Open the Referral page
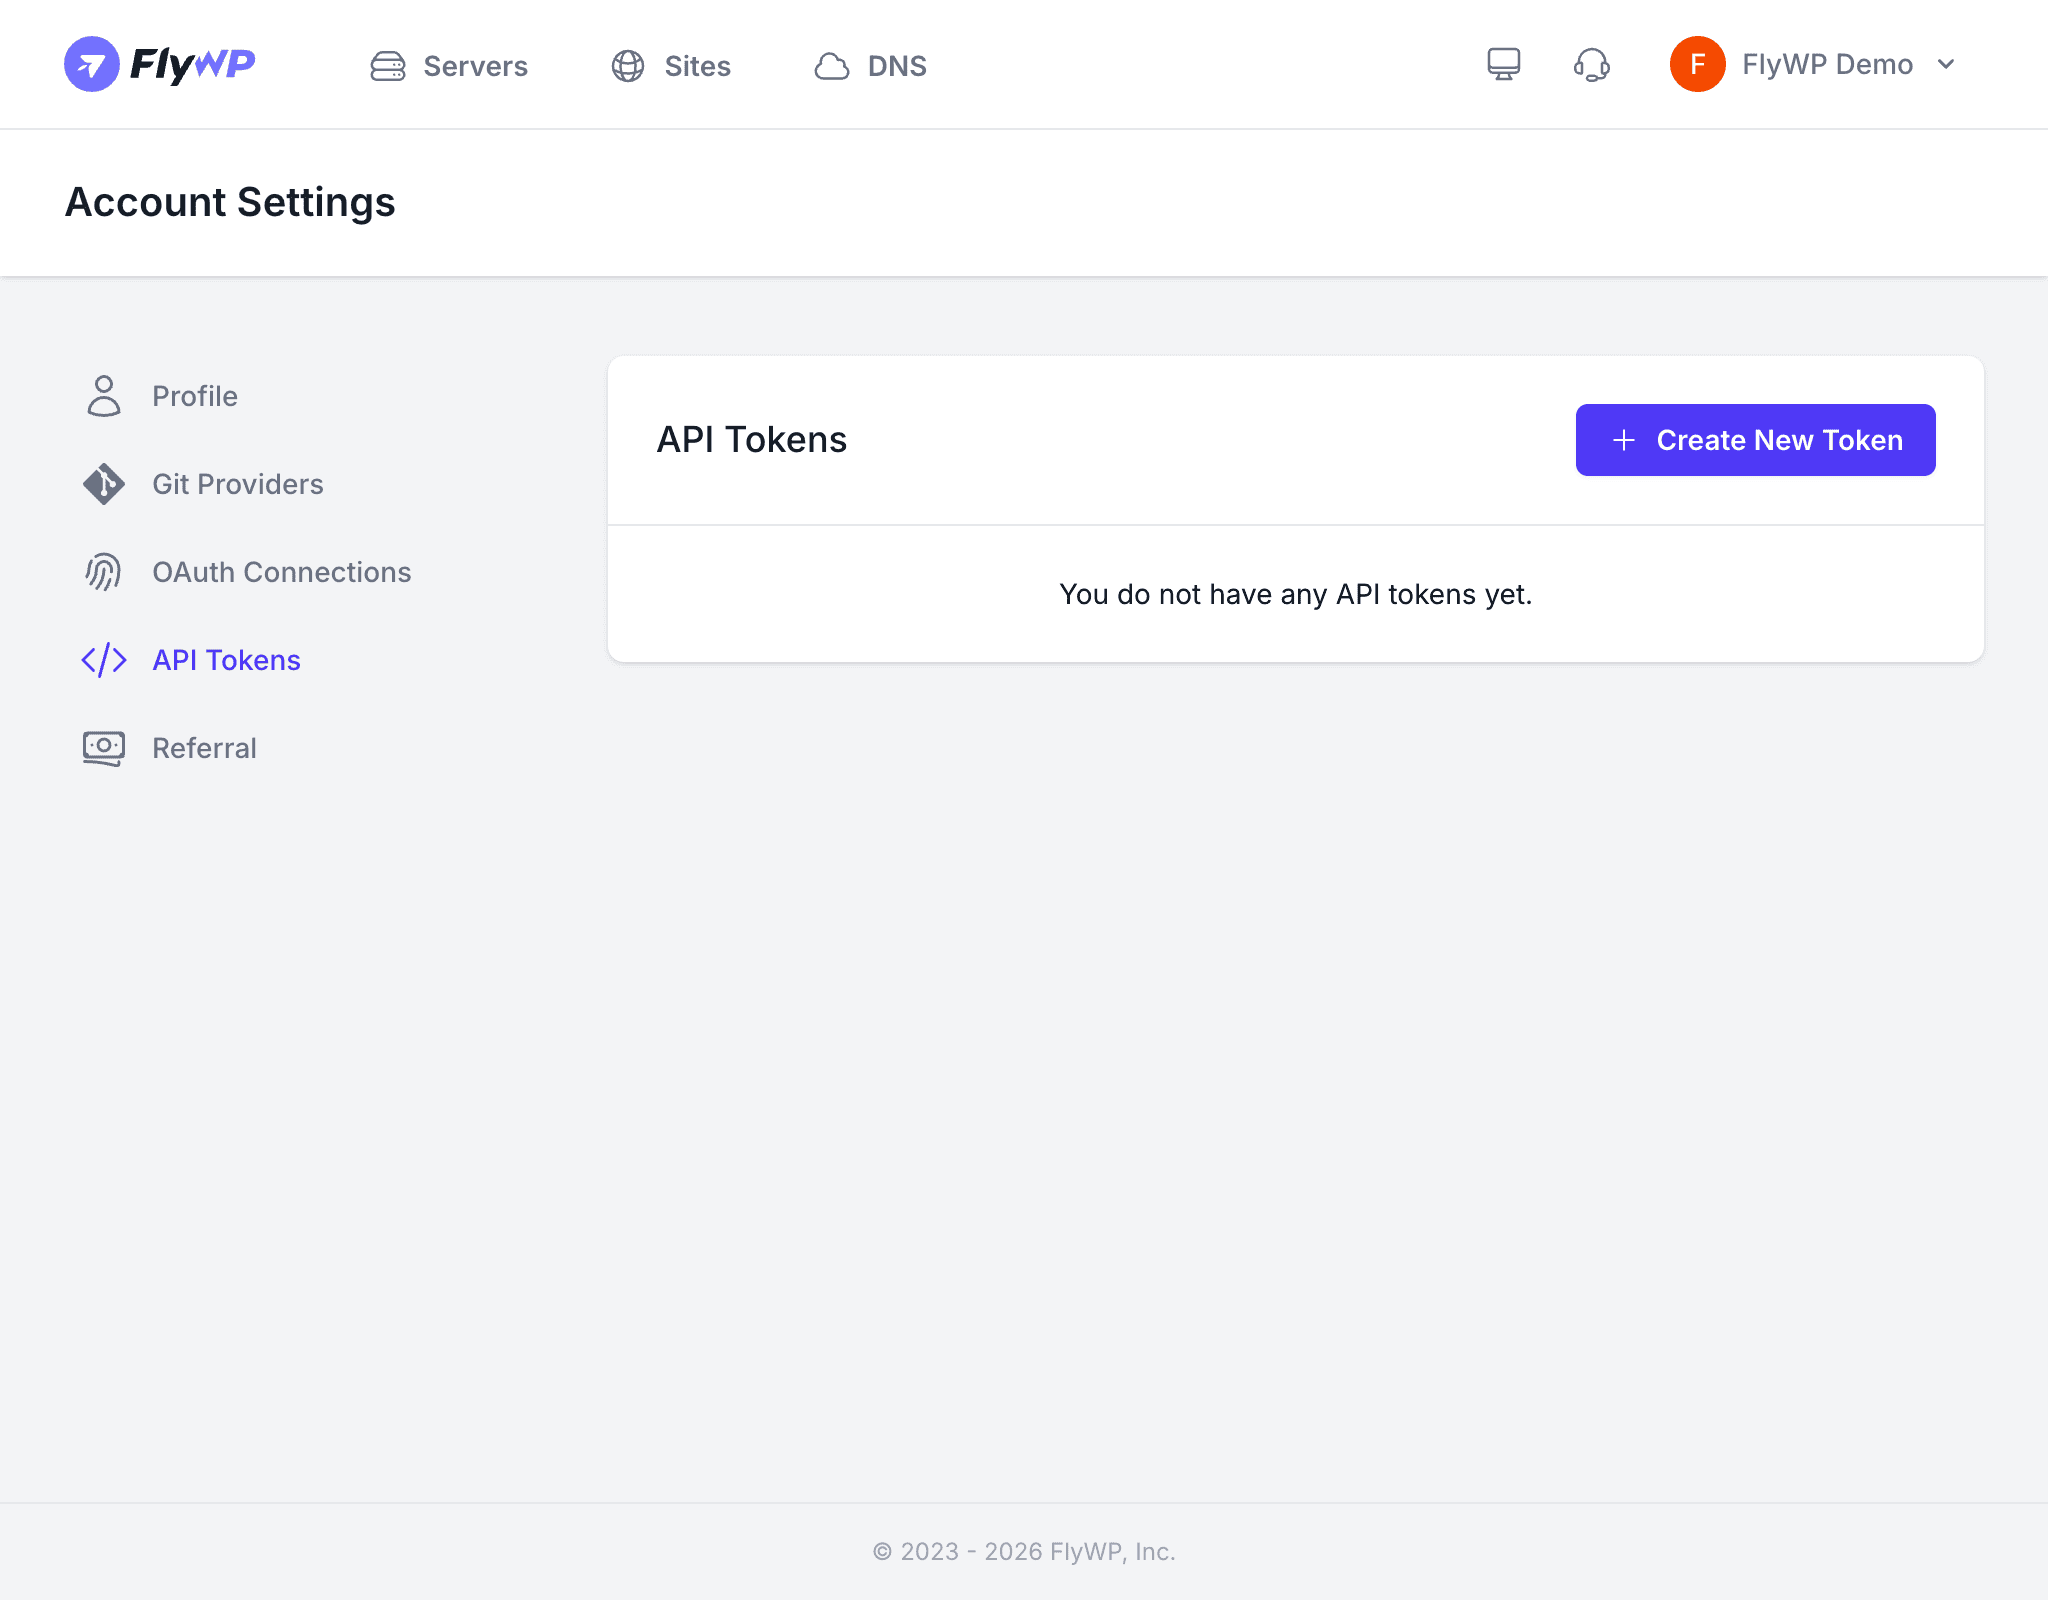This screenshot has height=1600, width=2048. coord(205,748)
